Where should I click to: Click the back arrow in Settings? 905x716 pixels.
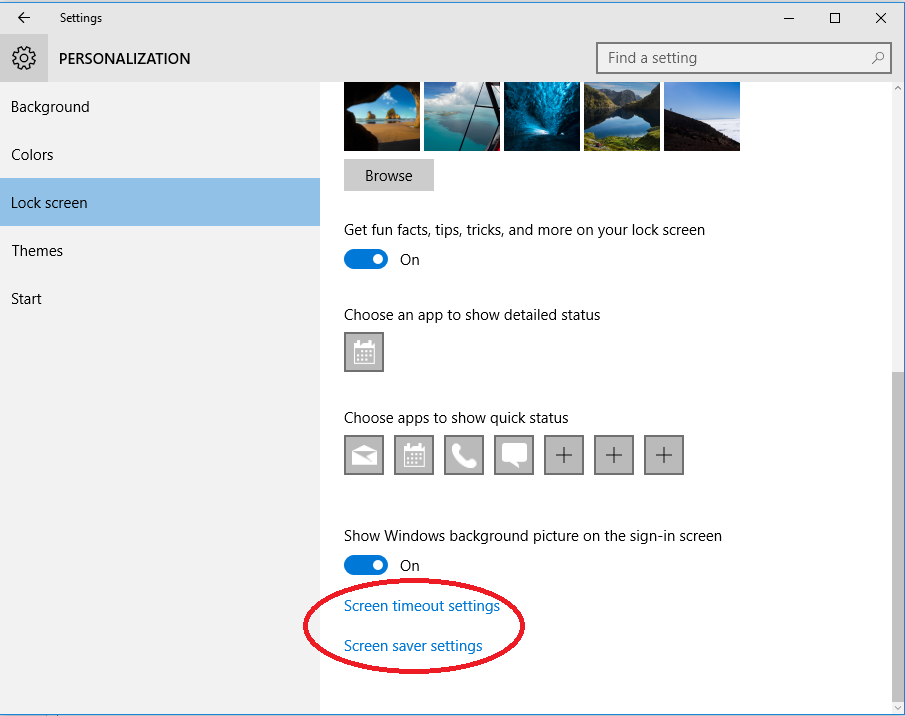point(24,18)
